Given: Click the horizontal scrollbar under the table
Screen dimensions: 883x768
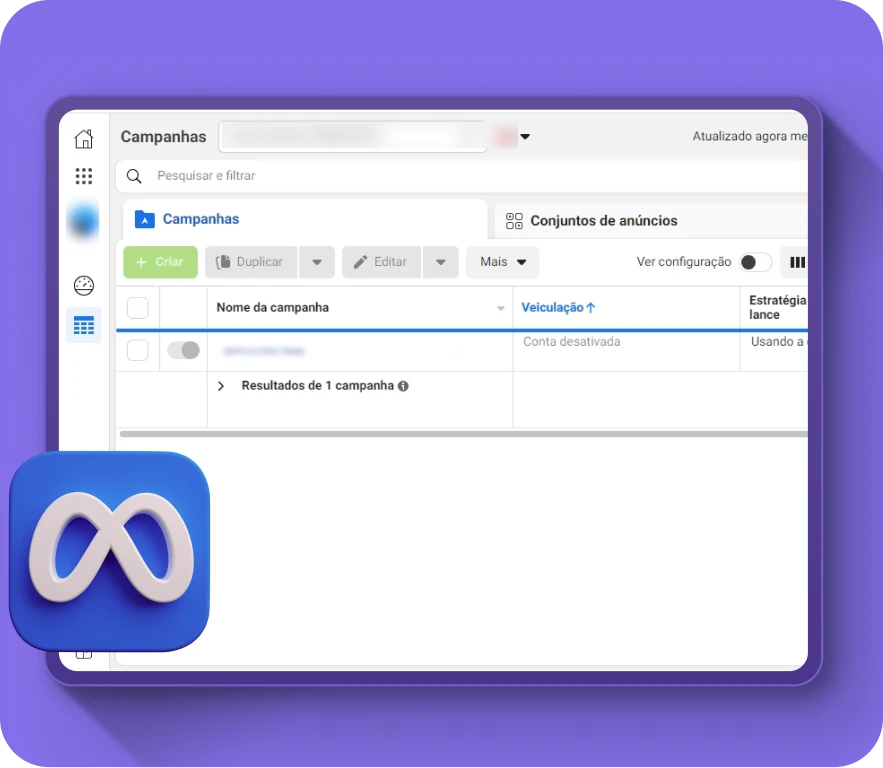Looking at the screenshot, I should (463, 434).
